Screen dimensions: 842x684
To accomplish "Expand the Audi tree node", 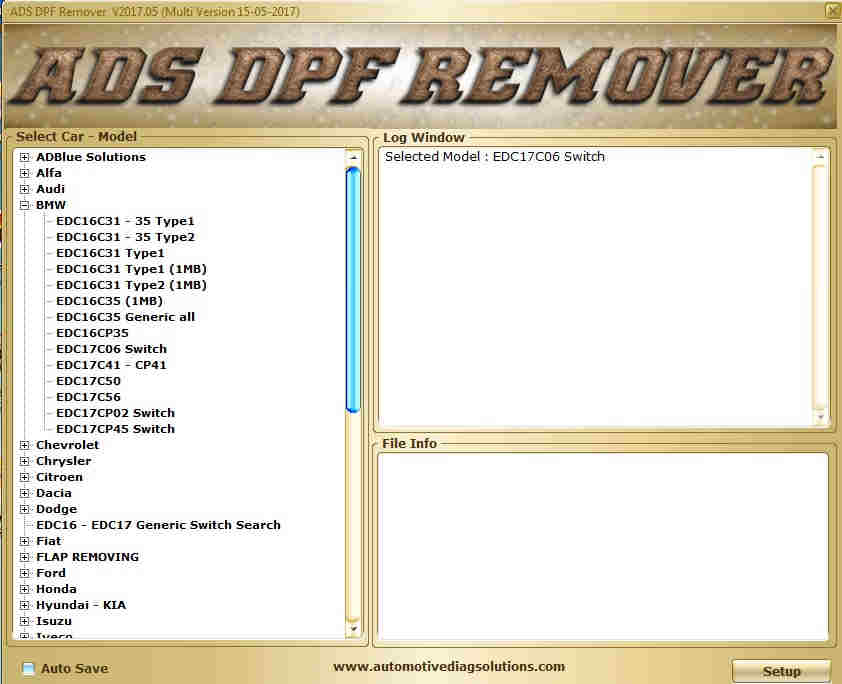I will [x=24, y=189].
